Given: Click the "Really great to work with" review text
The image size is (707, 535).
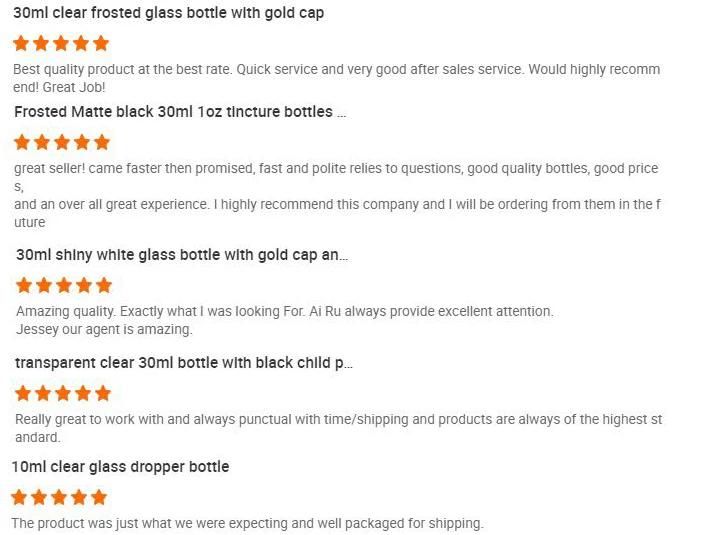Looking at the screenshot, I should pyautogui.click(x=338, y=420).
